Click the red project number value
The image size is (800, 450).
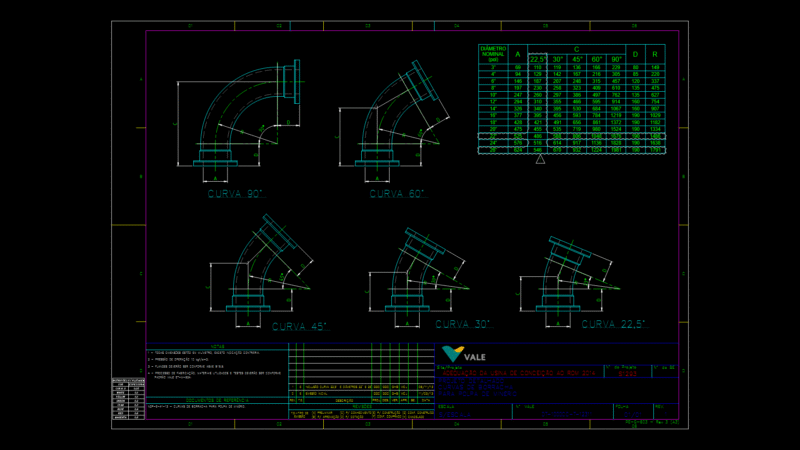click(x=627, y=373)
